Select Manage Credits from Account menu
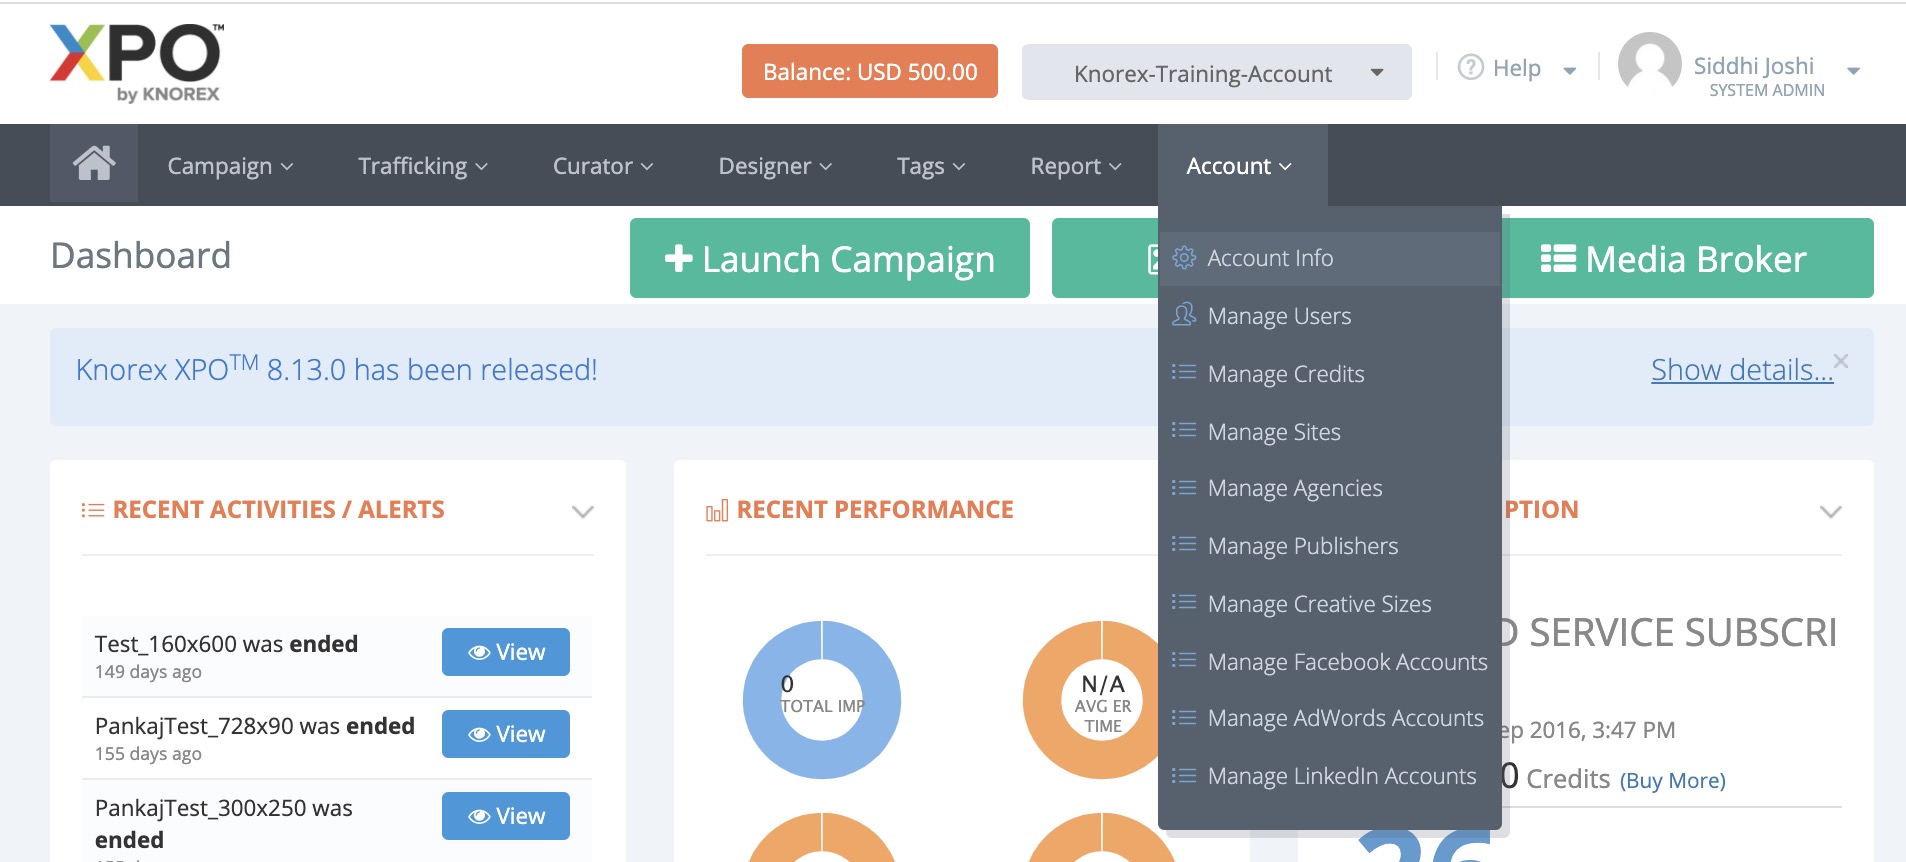The width and height of the screenshot is (1906, 862). pos(1285,374)
